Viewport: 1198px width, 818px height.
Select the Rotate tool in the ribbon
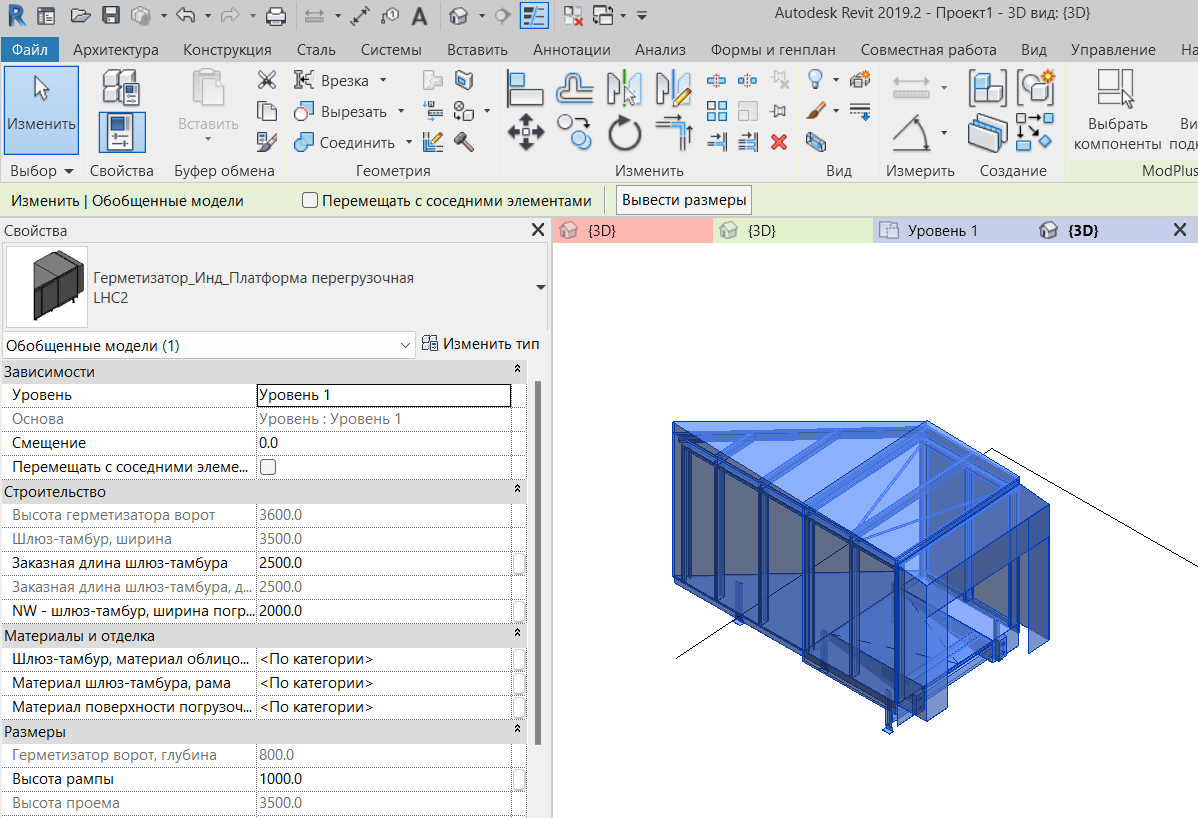[625, 133]
